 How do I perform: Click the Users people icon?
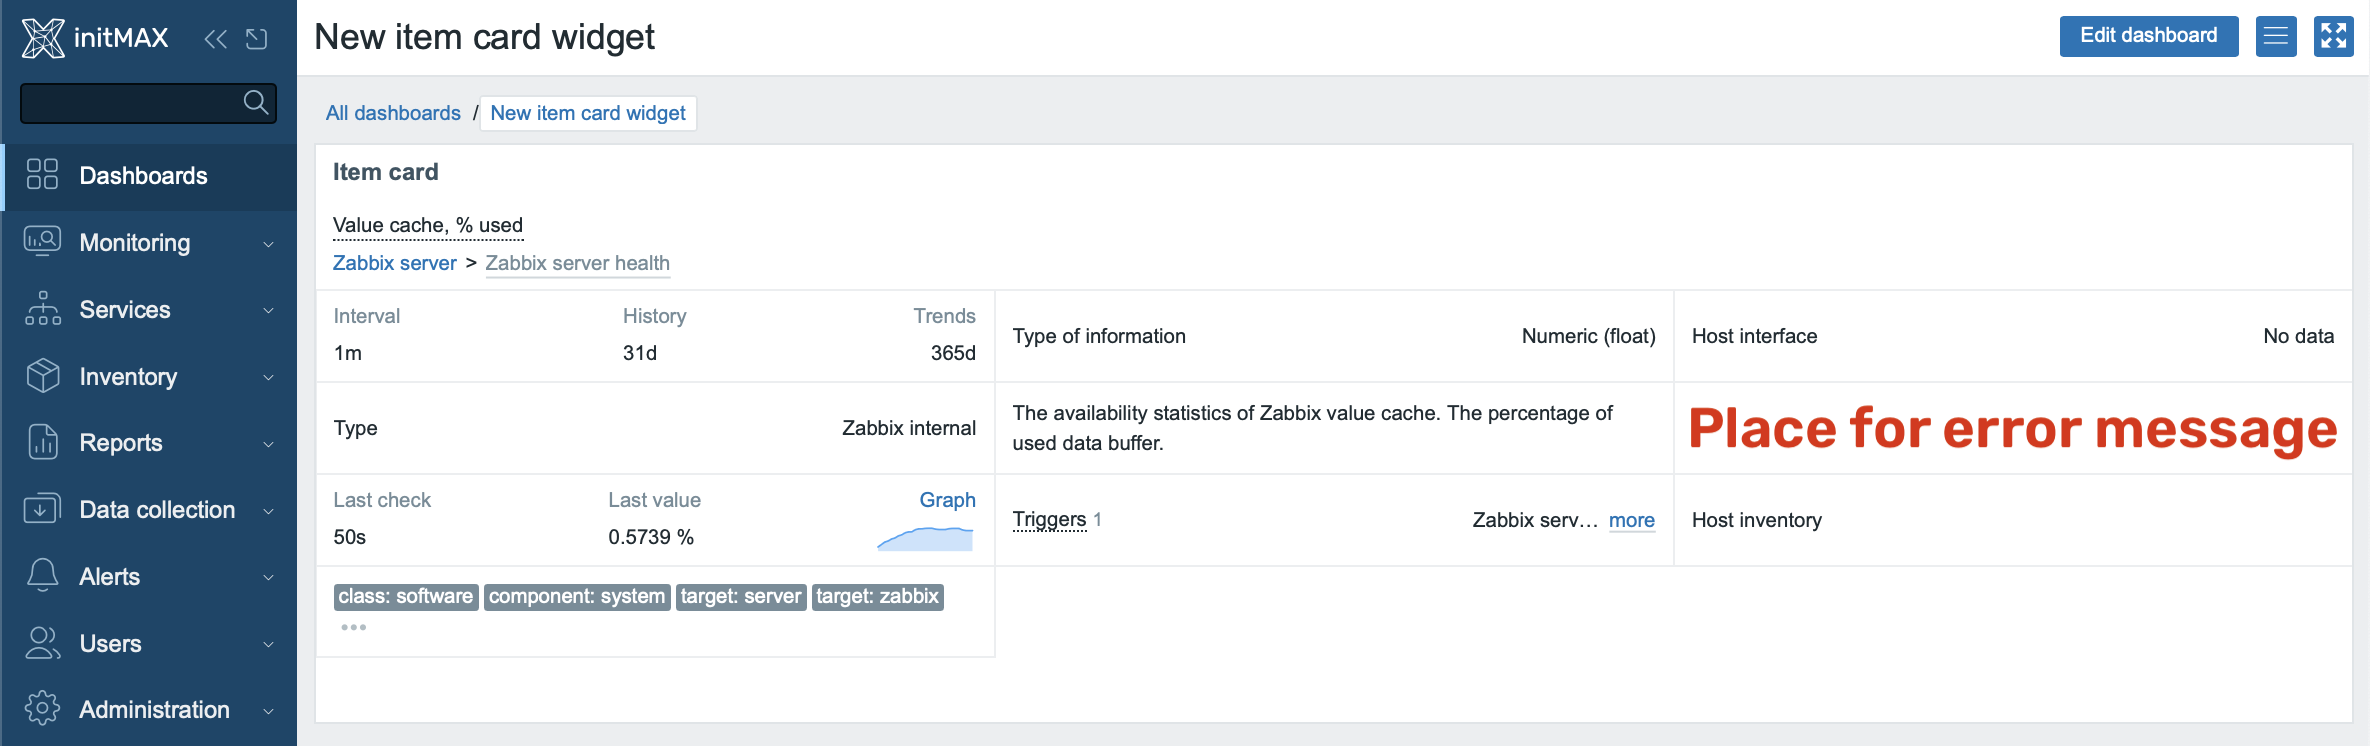click(42, 642)
